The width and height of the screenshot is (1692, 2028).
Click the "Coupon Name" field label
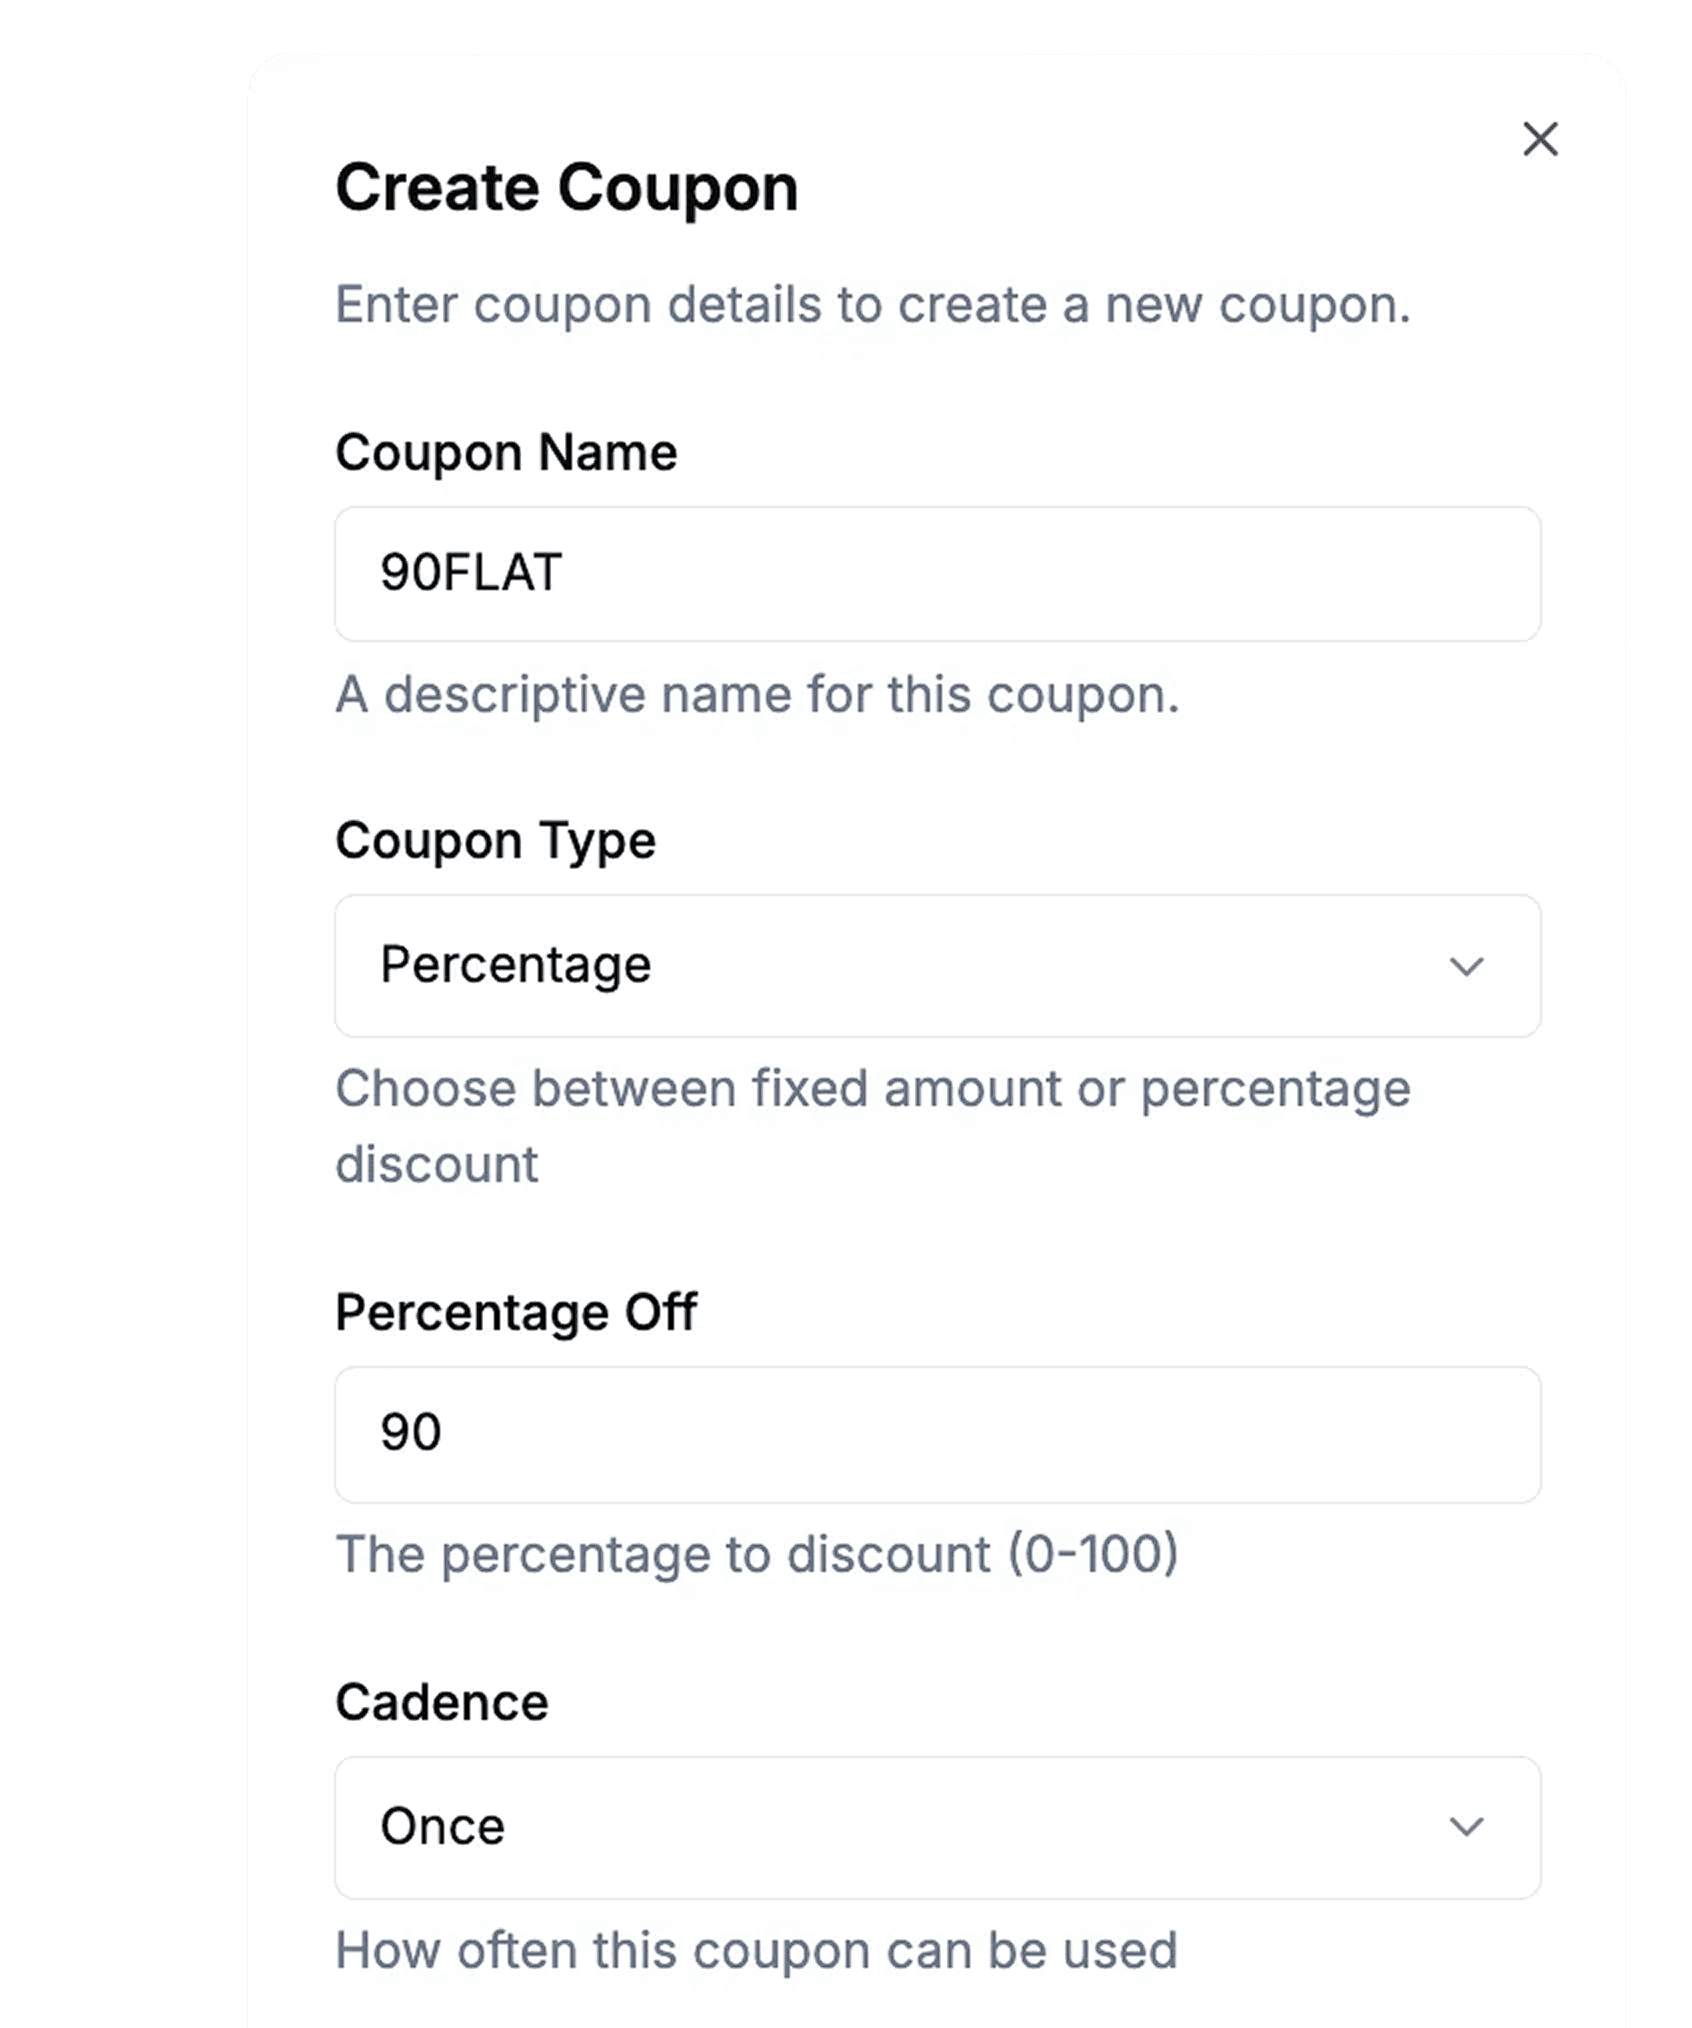pos(506,453)
